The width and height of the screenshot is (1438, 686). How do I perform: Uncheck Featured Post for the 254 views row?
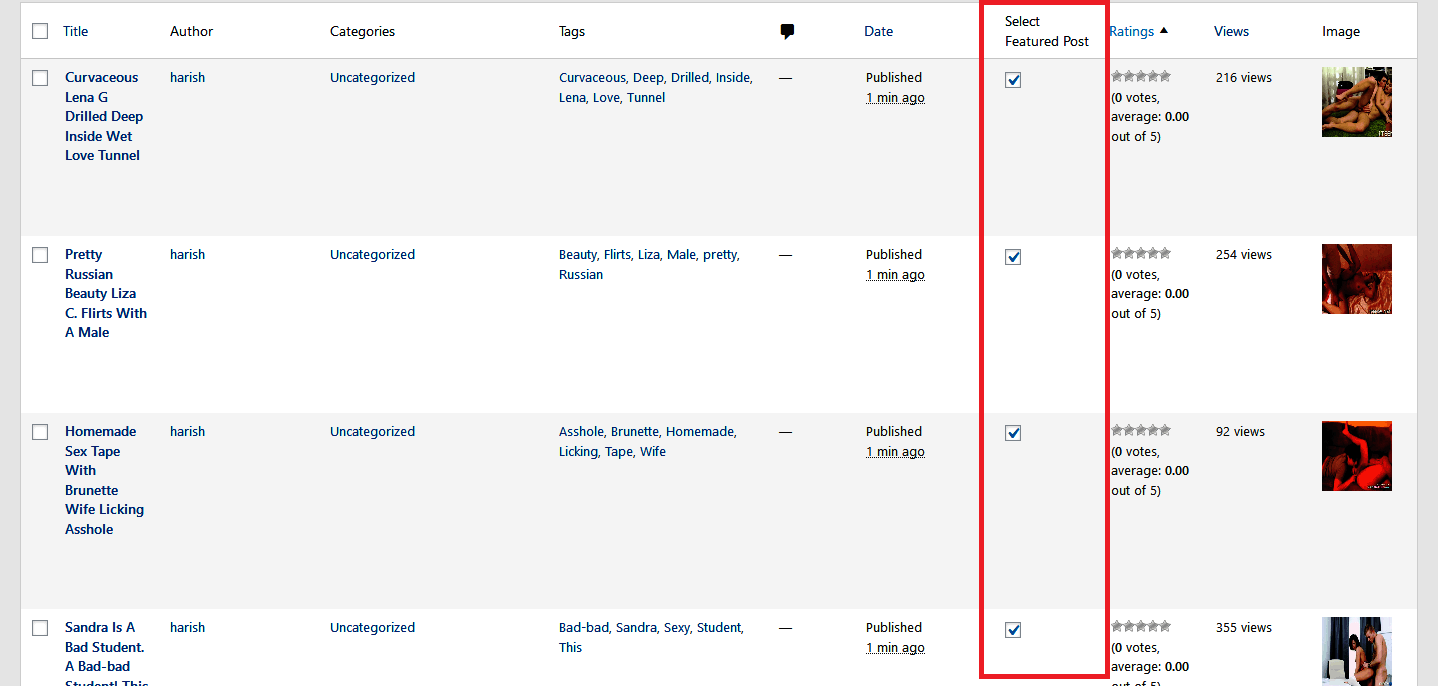pos(1013,257)
